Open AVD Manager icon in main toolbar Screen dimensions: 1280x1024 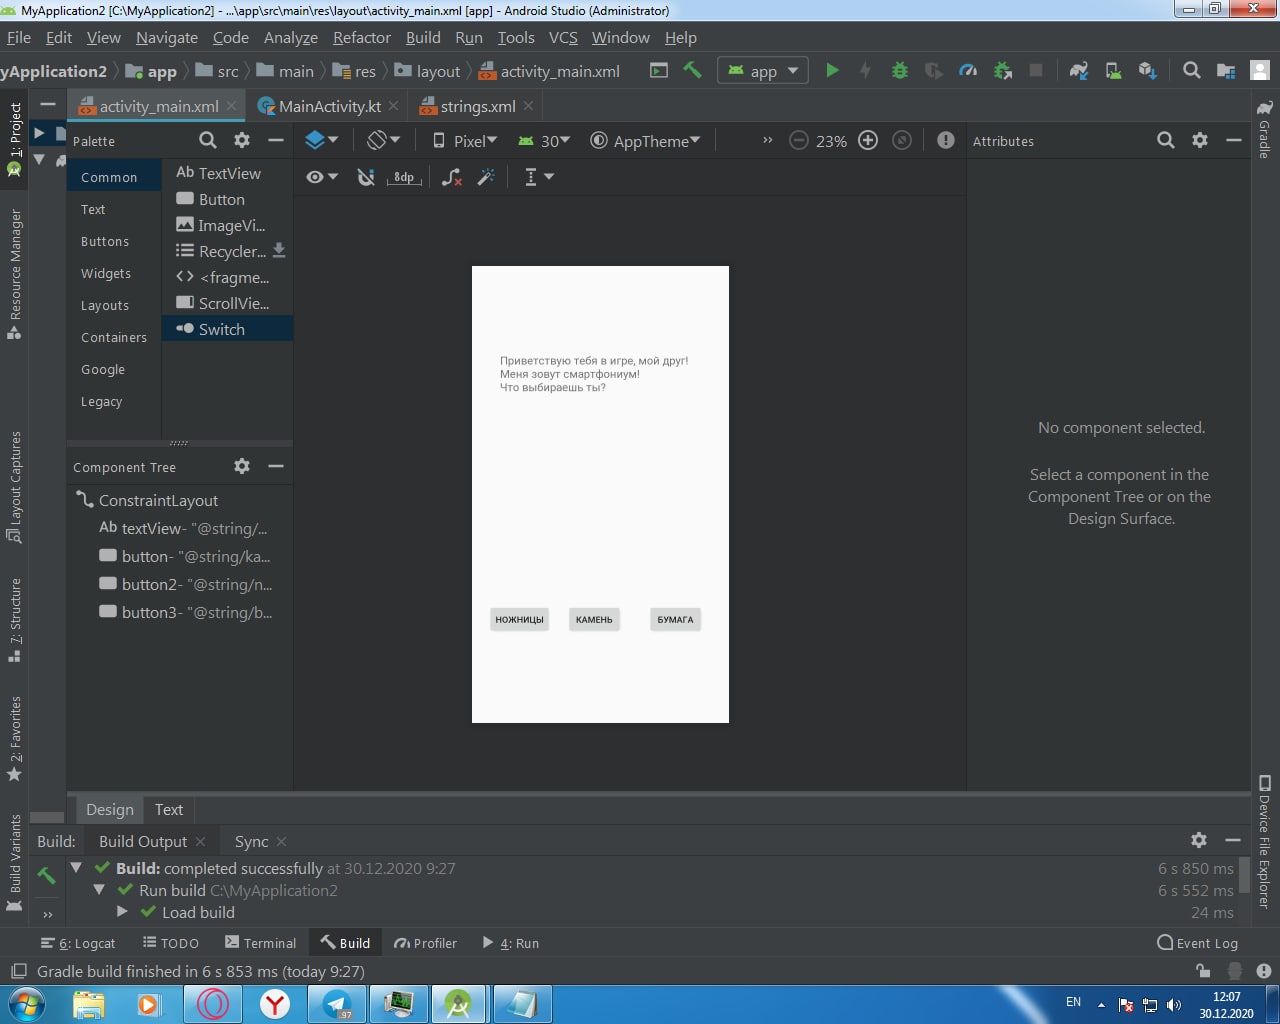point(1113,70)
